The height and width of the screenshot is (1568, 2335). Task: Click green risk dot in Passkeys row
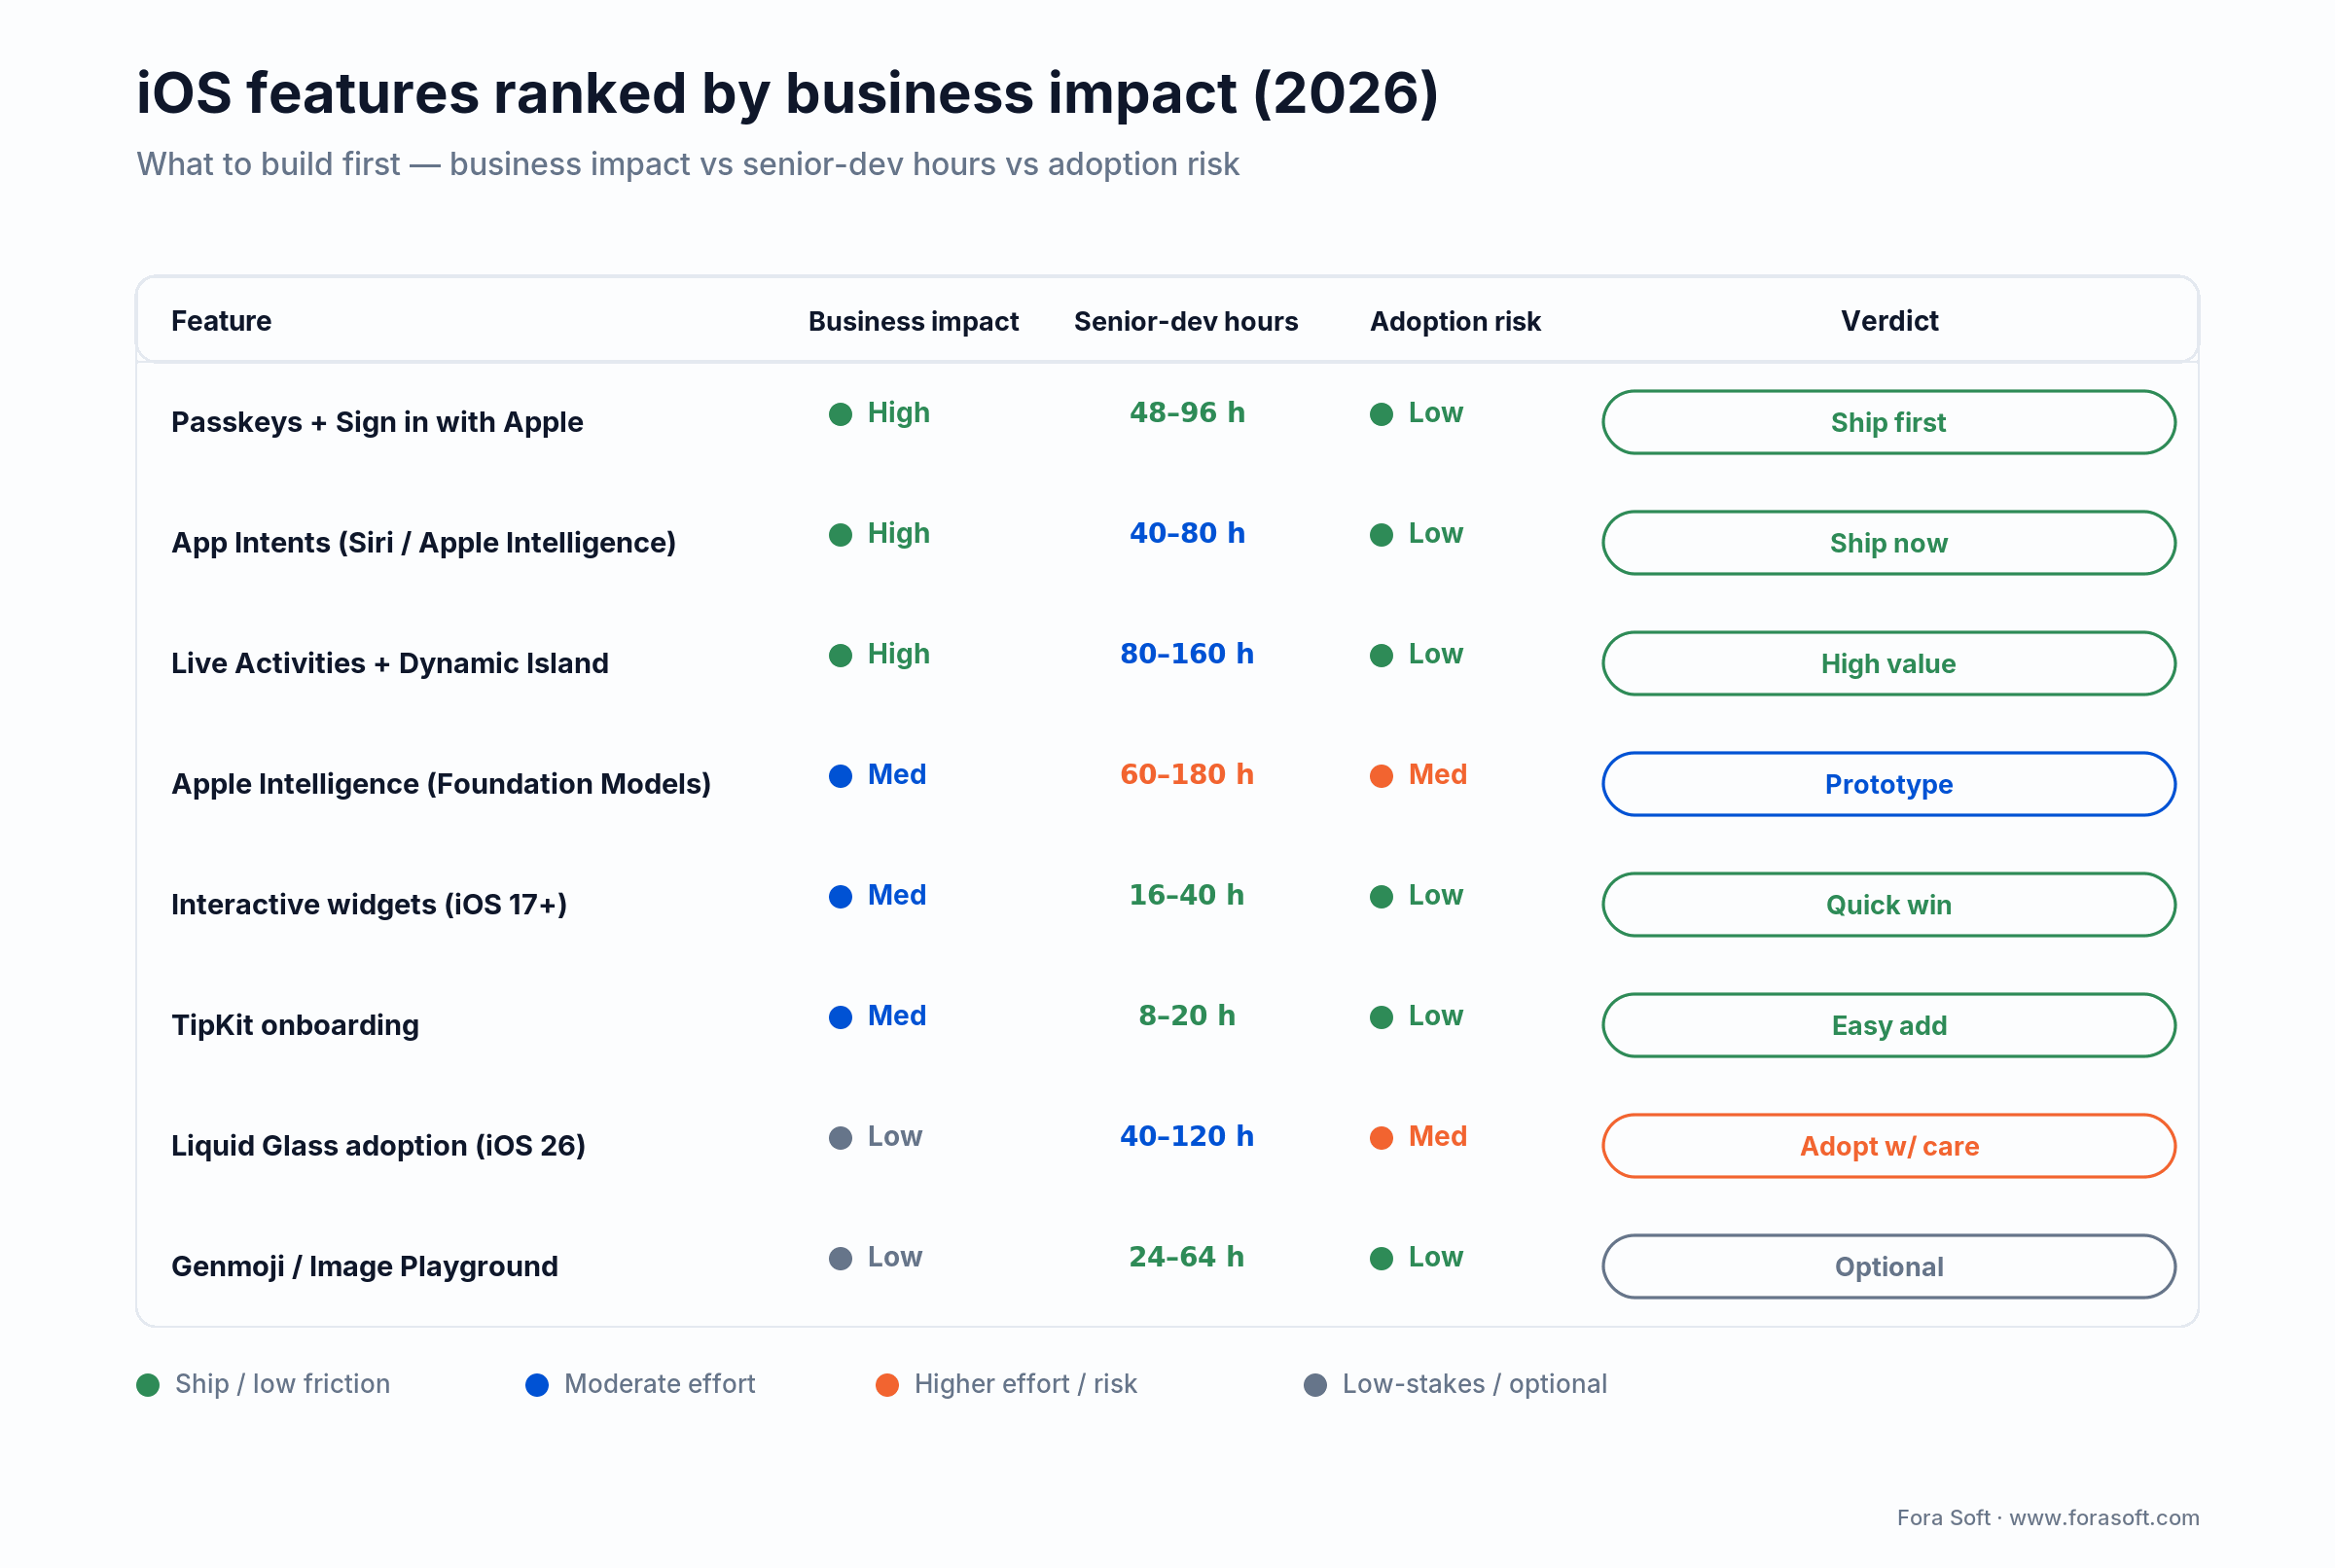point(1381,414)
